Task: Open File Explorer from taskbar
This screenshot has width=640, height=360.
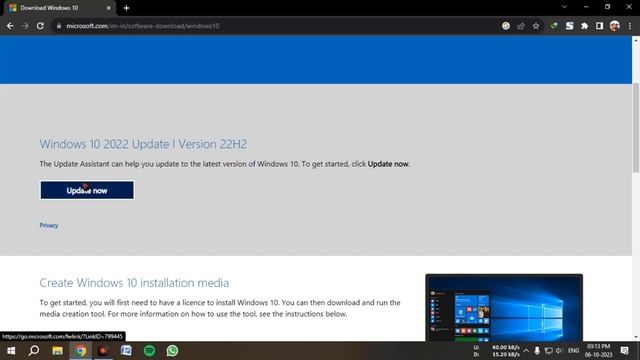Action: [57, 351]
